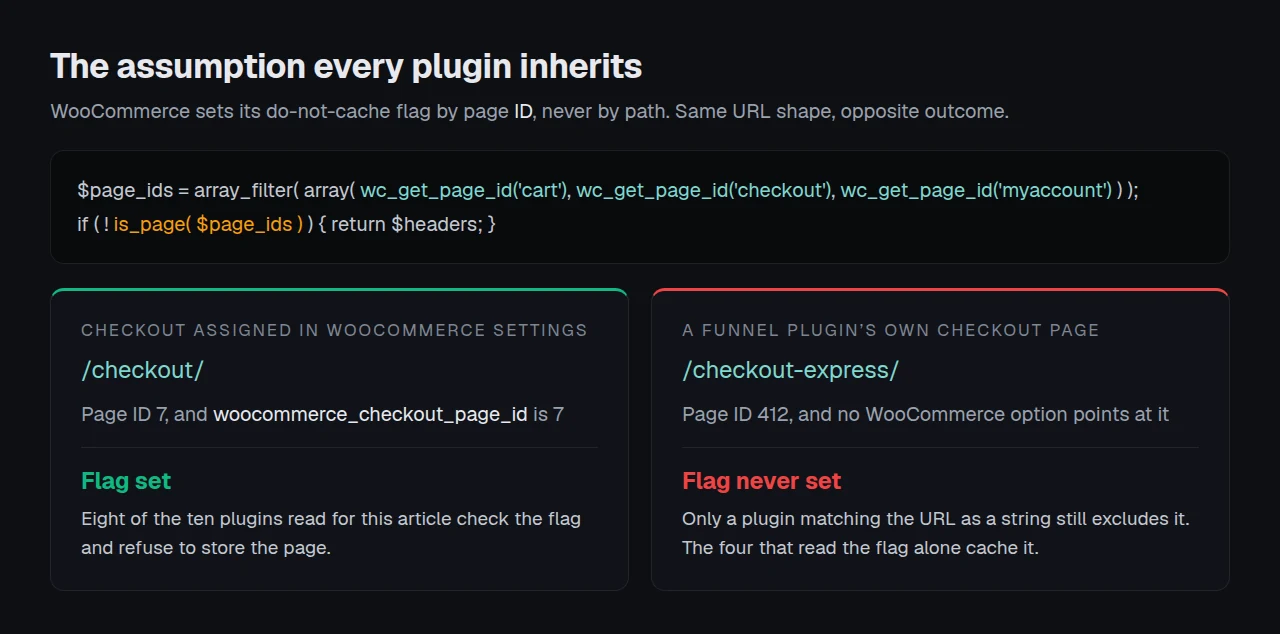Click the red "Flag never set" heading
Image resolution: width=1280 pixels, height=634 pixels.
click(x=761, y=481)
